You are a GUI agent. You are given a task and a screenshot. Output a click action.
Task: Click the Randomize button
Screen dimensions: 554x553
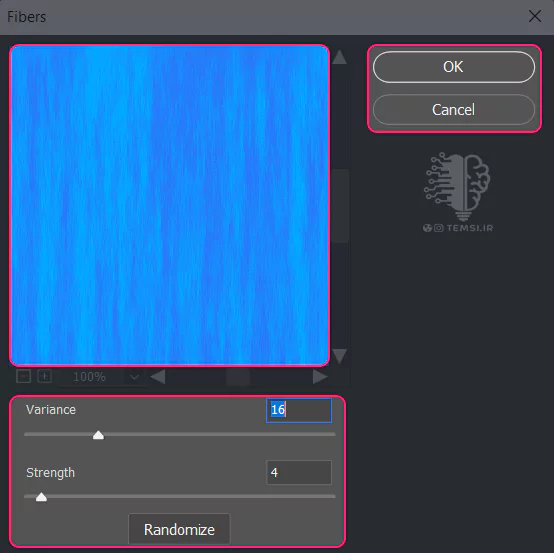pyautogui.click(x=179, y=529)
